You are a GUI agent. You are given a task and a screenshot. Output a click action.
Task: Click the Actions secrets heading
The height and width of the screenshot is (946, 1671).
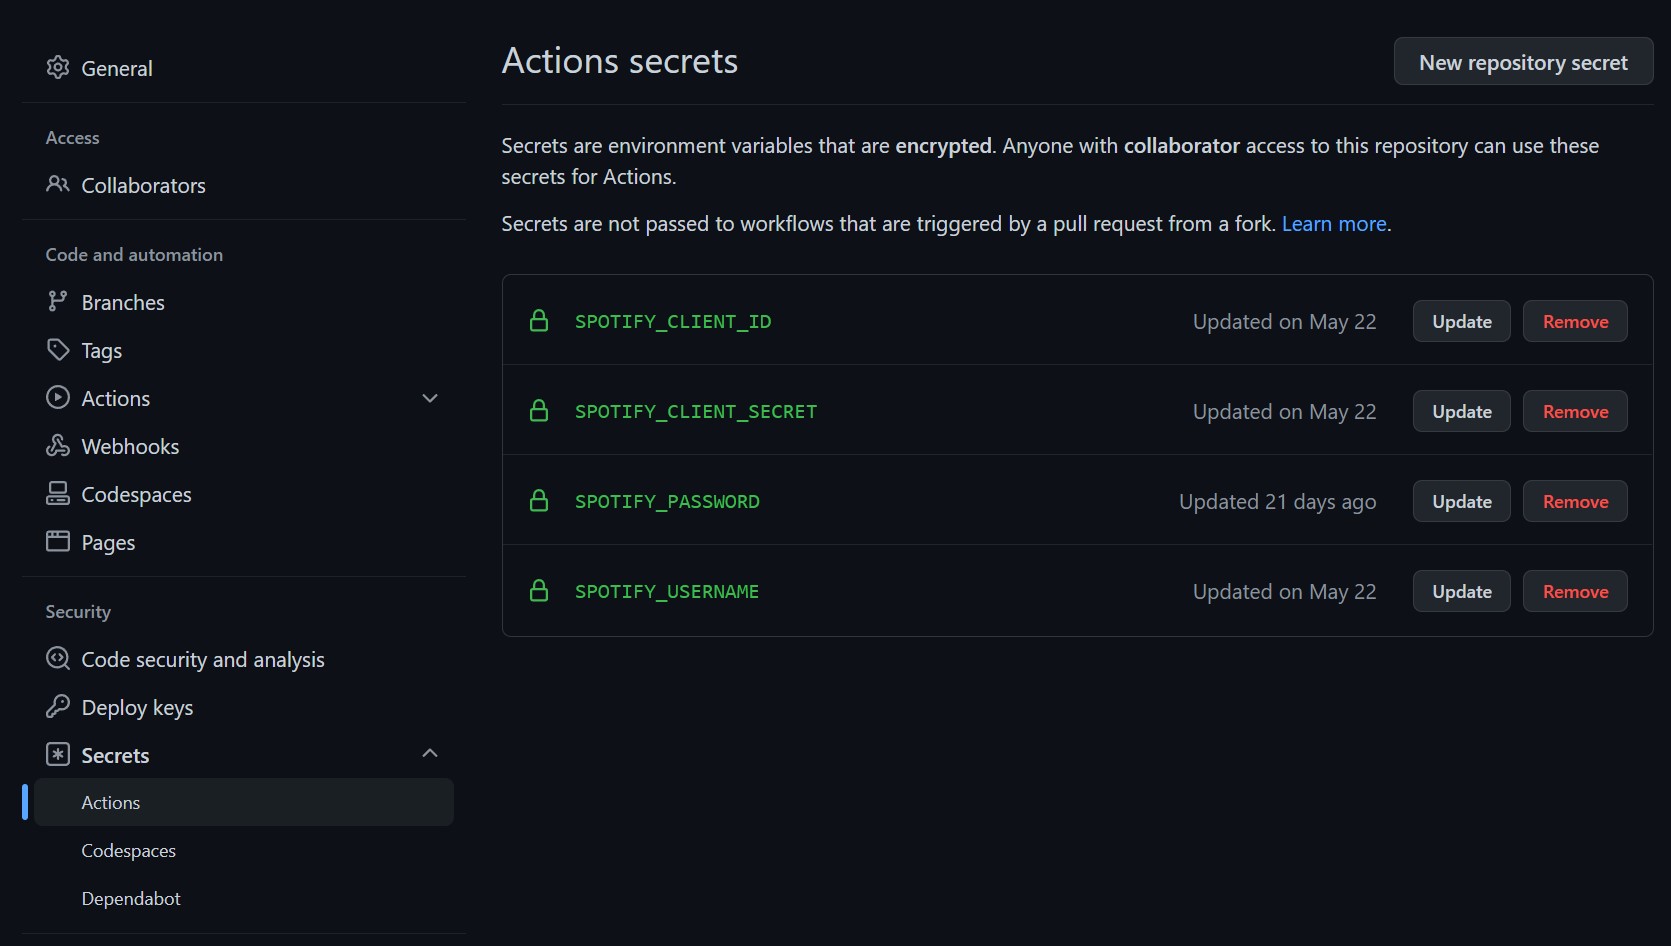pos(620,61)
